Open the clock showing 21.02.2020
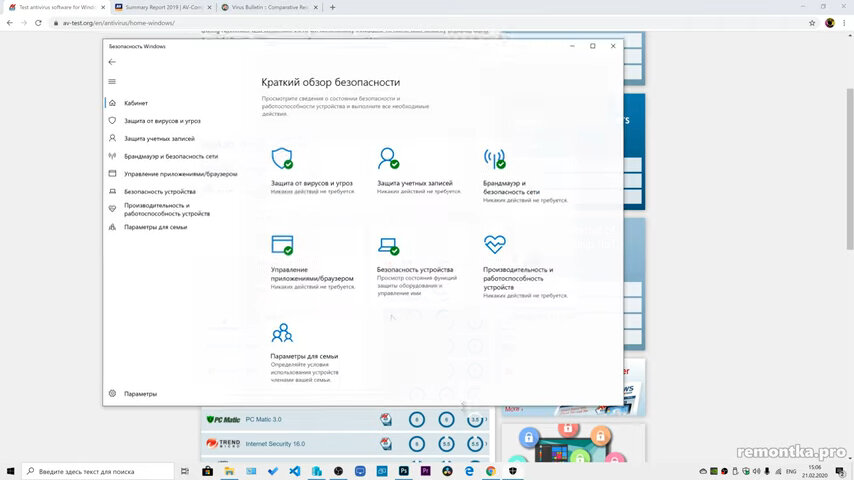854x480 pixels. 815,471
